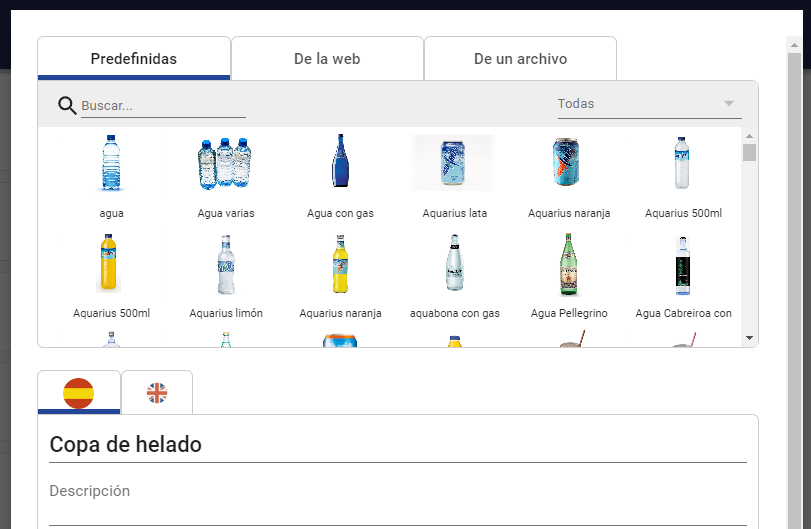Pick the 'Agua Pellegrino' green bottle
Screen dimensions: 811x529
(569, 264)
